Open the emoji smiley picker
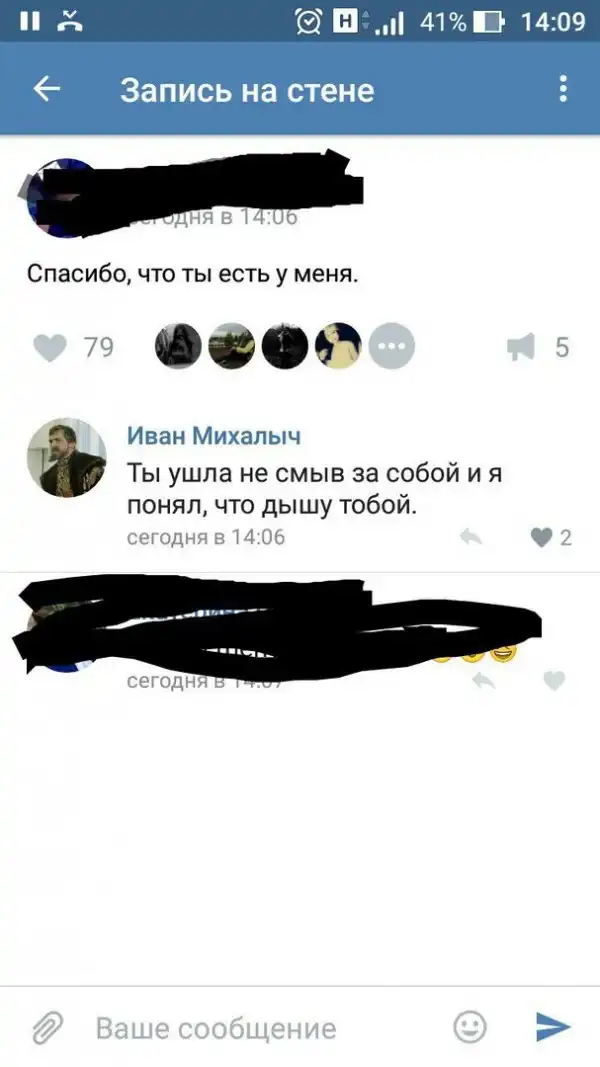This screenshot has height=1067, width=600. 470,1027
